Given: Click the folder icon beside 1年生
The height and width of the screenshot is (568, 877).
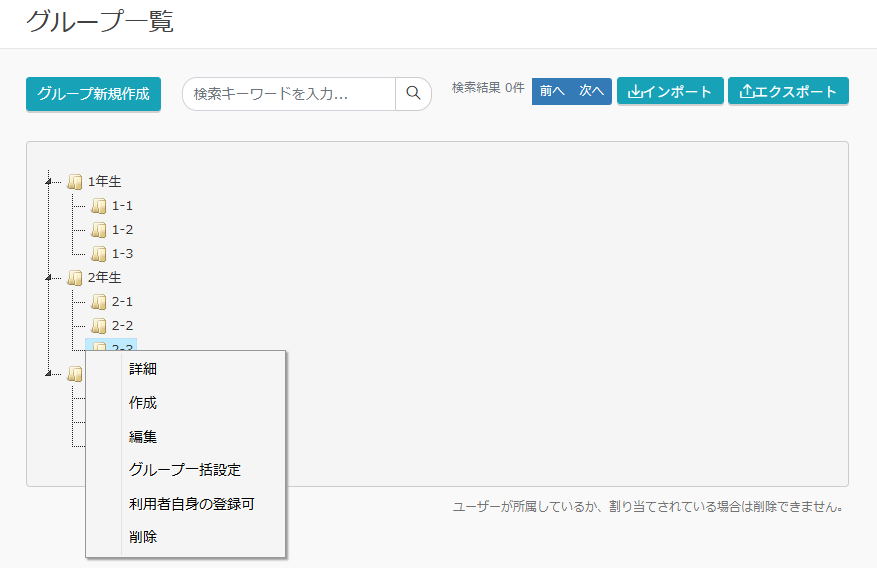Looking at the screenshot, I should tap(75, 182).
